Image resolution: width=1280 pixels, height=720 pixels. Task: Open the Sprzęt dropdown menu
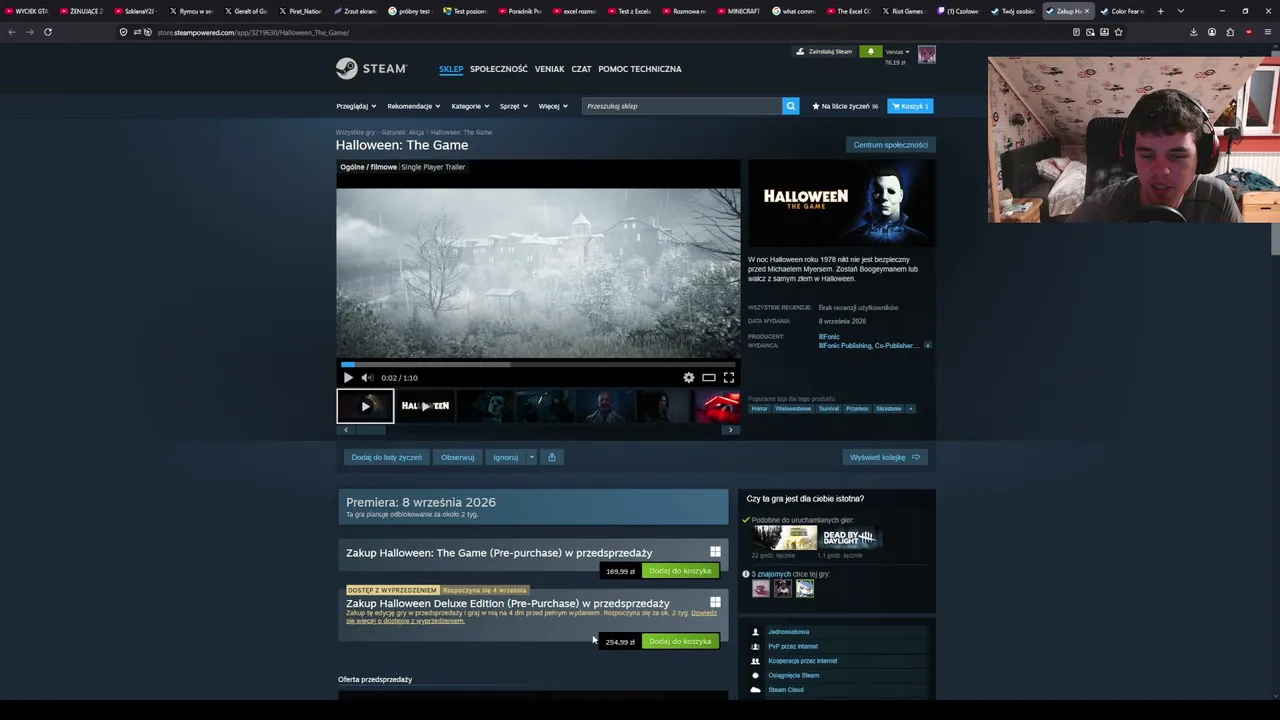click(514, 106)
